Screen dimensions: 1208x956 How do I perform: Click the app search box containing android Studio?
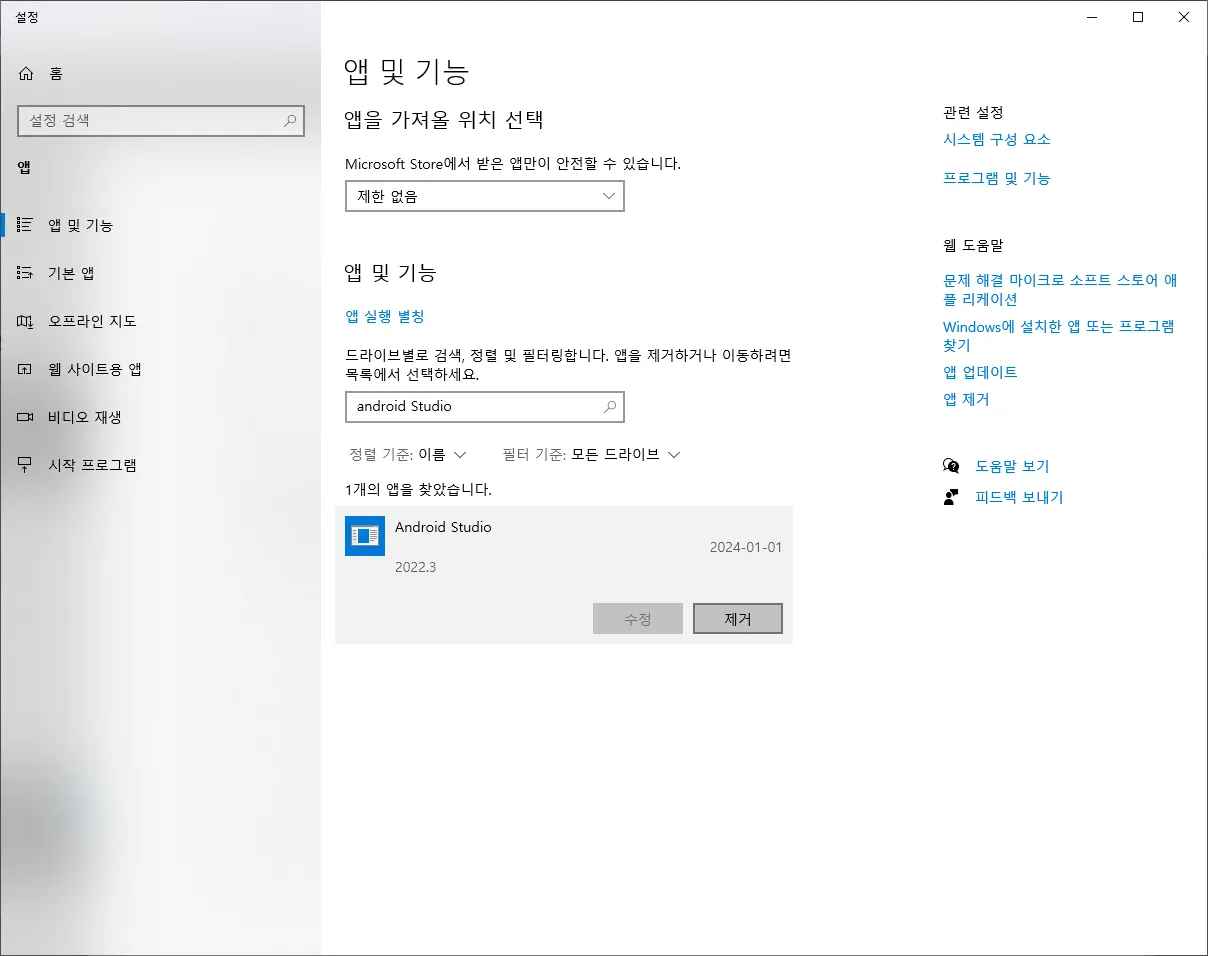click(x=485, y=407)
